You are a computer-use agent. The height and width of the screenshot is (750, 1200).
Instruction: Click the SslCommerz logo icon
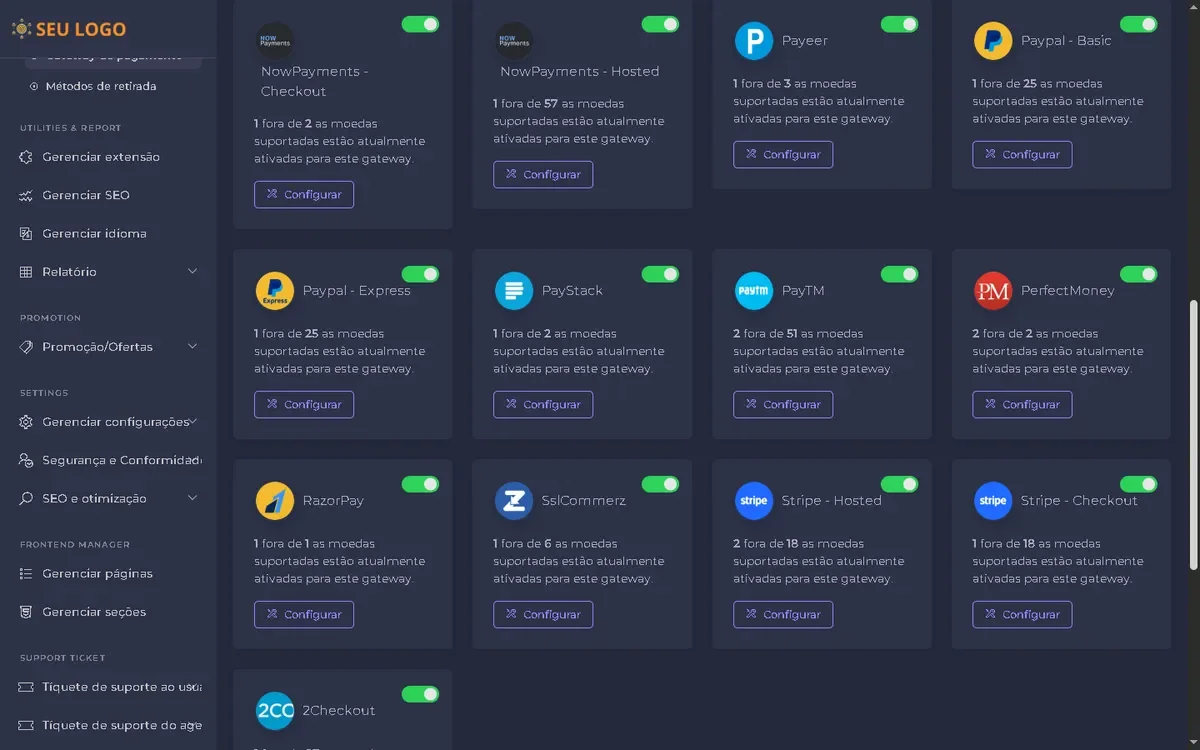coord(514,501)
